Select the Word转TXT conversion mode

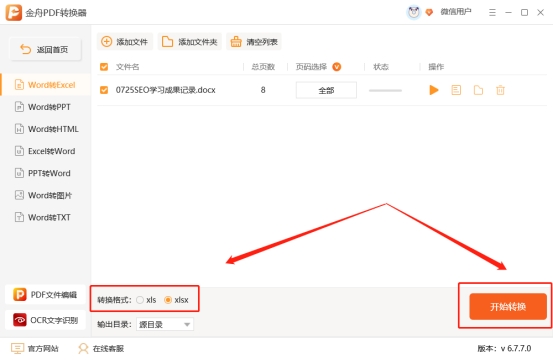(x=45, y=217)
